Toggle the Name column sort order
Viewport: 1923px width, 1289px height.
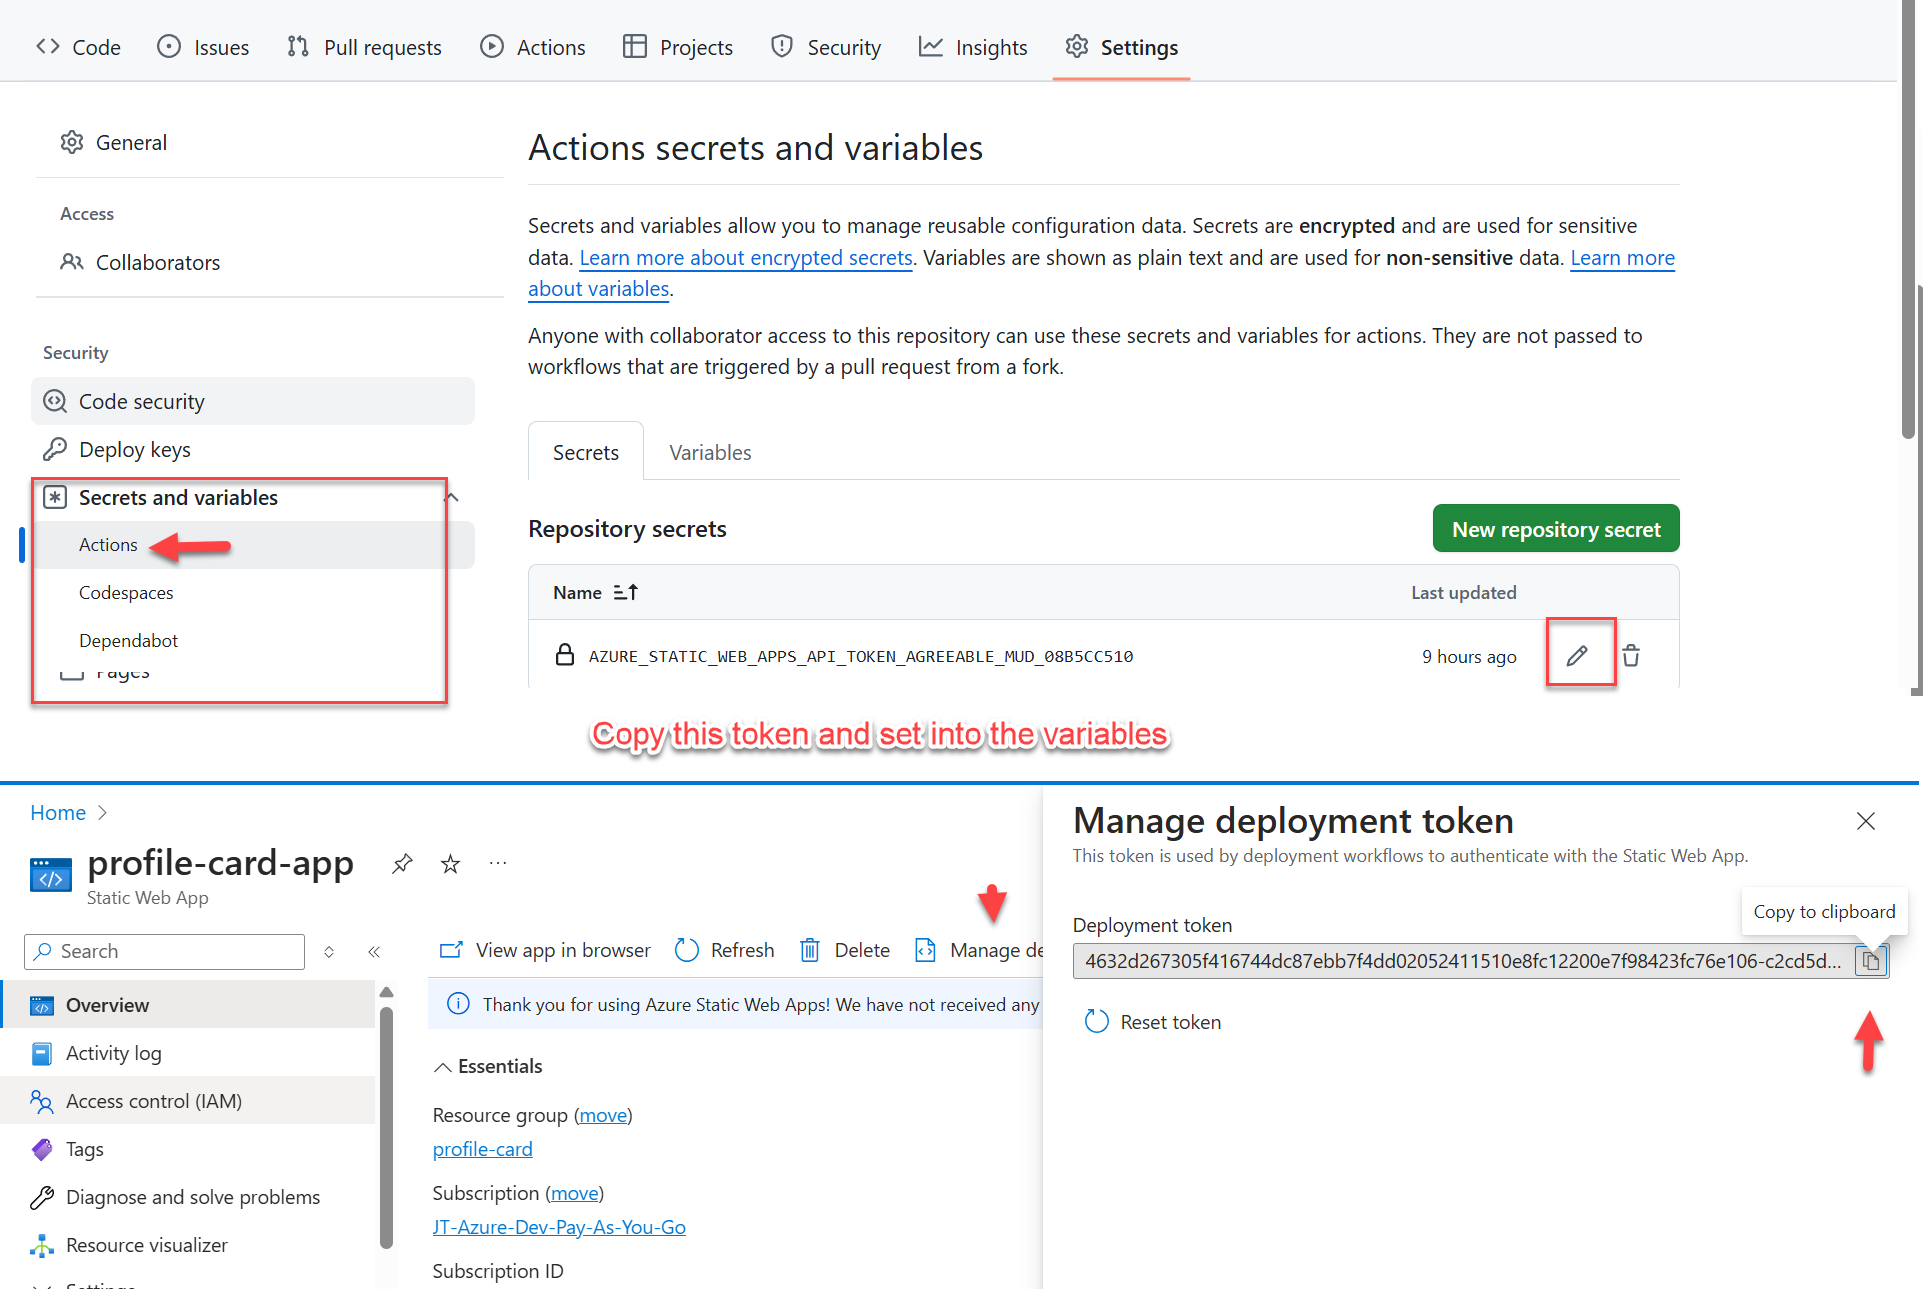(625, 592)
